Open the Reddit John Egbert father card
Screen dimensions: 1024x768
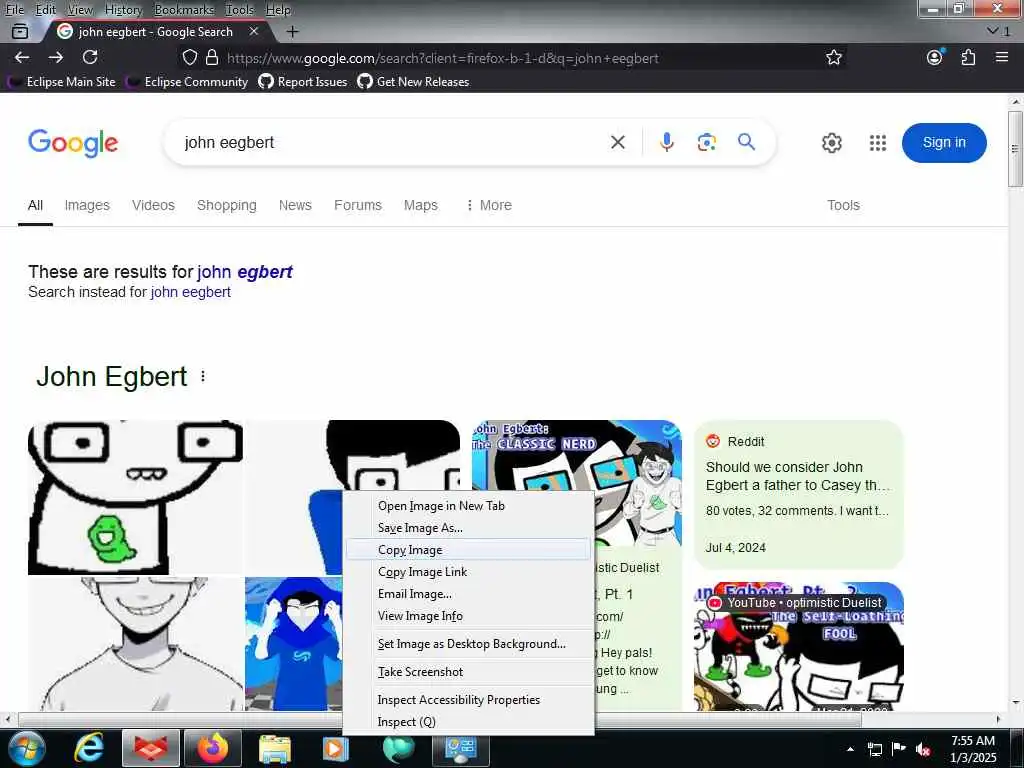pos(799,494)
